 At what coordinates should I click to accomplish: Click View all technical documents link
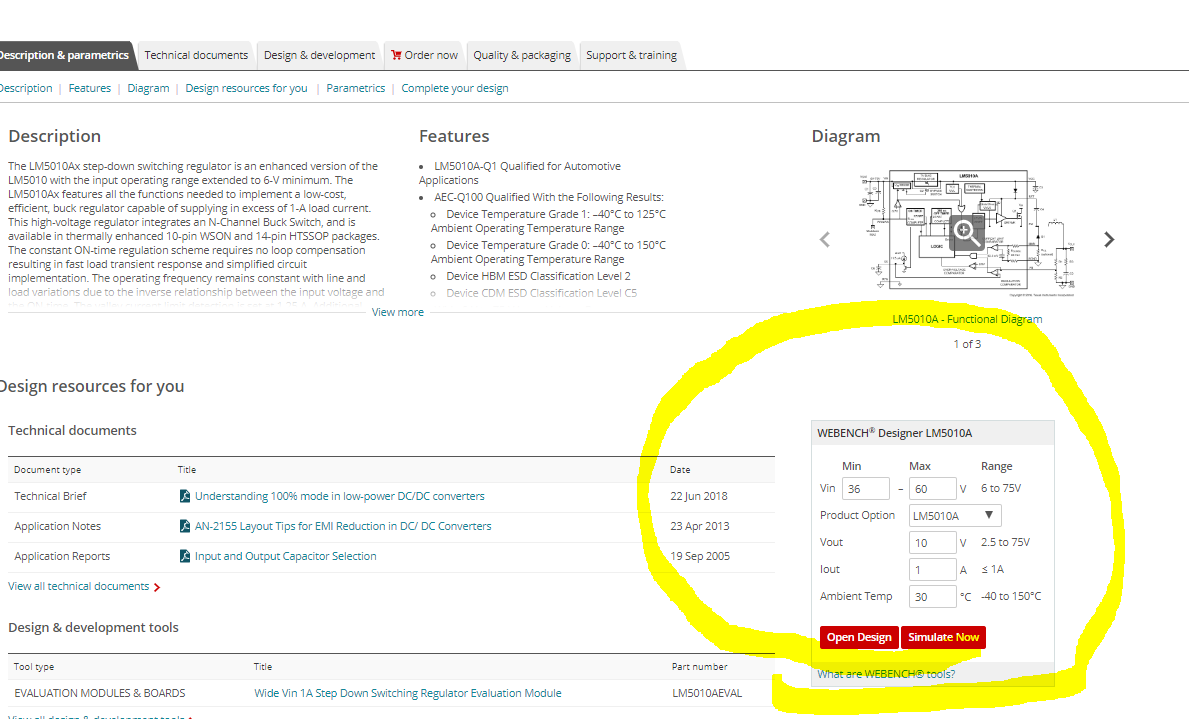pyautogui.click(x=79, y=586)
